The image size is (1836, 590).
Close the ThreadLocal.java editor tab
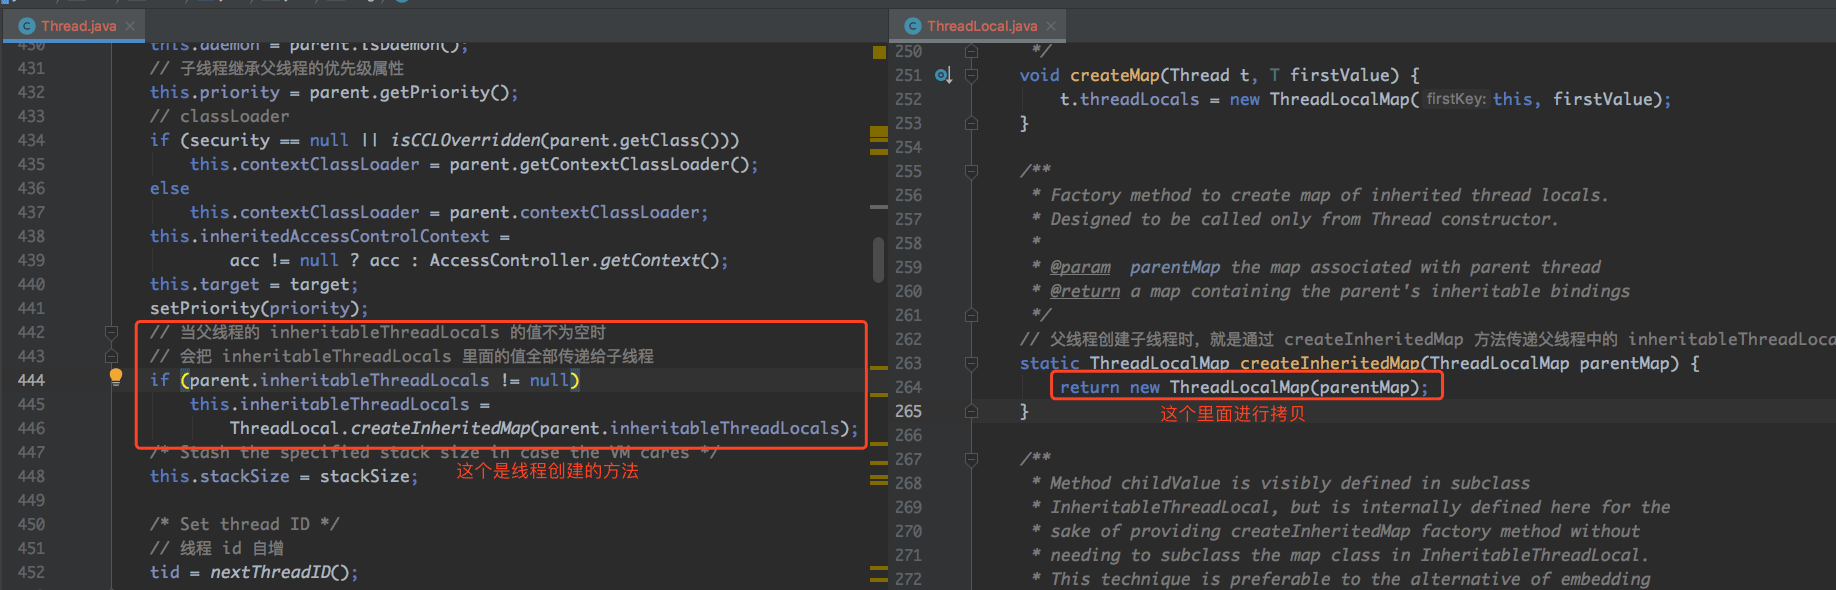tap(1051, 26)
